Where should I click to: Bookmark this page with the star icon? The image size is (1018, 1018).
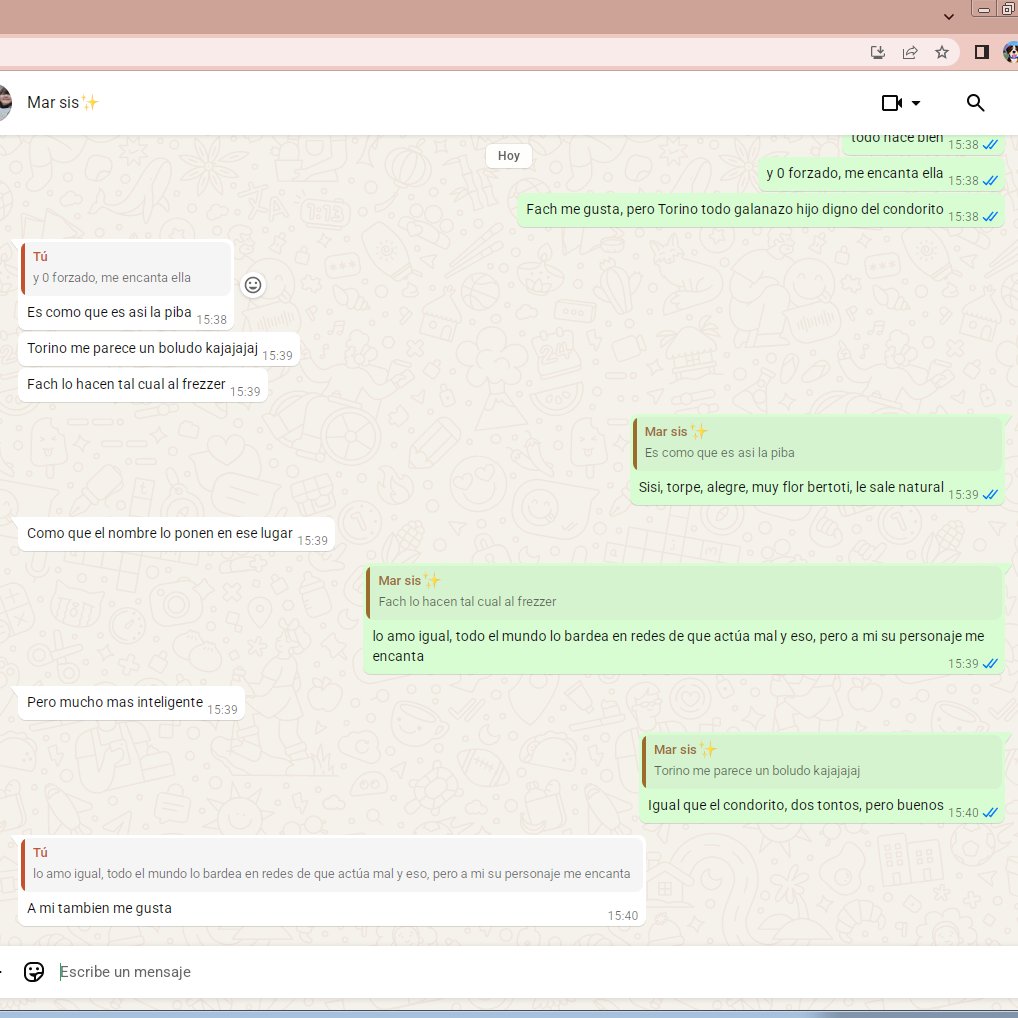(941, 53)
